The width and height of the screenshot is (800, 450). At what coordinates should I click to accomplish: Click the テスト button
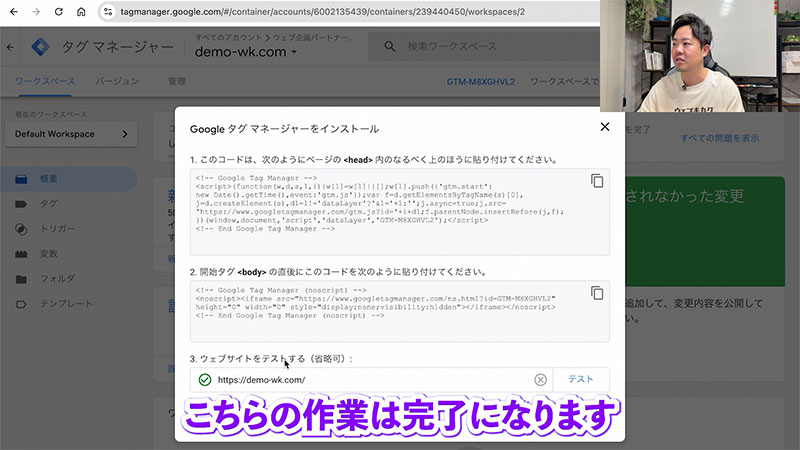tap(581, 379)
